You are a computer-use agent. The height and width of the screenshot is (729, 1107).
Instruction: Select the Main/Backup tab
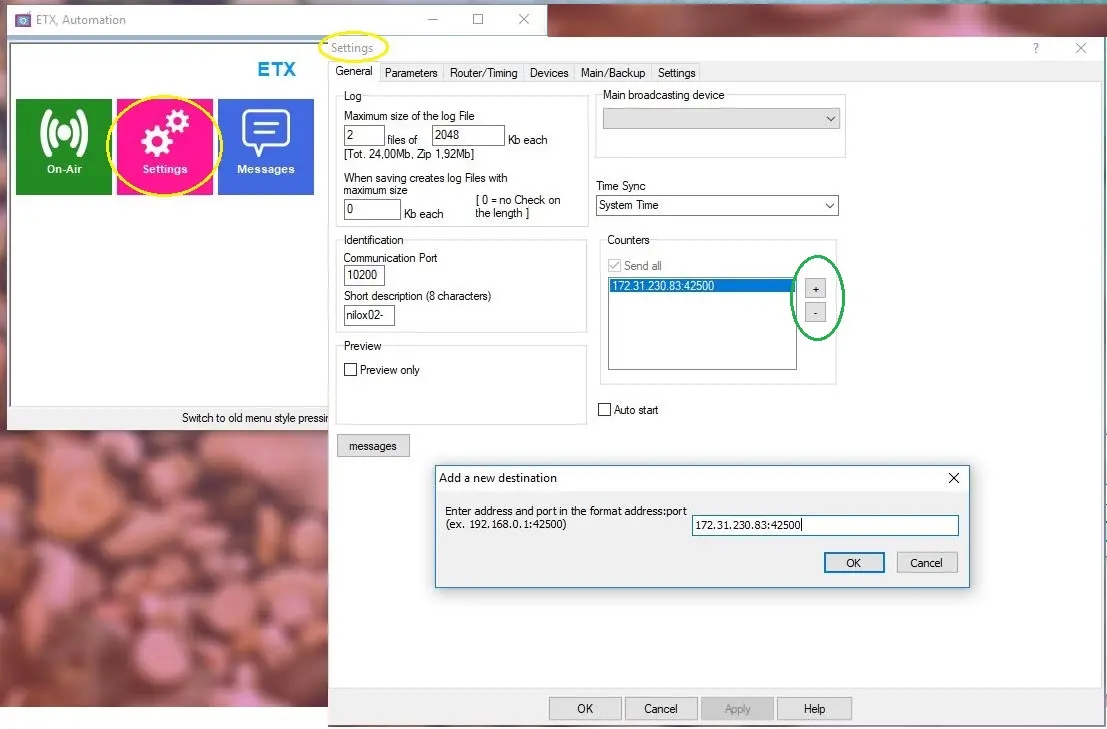(613, 73)
